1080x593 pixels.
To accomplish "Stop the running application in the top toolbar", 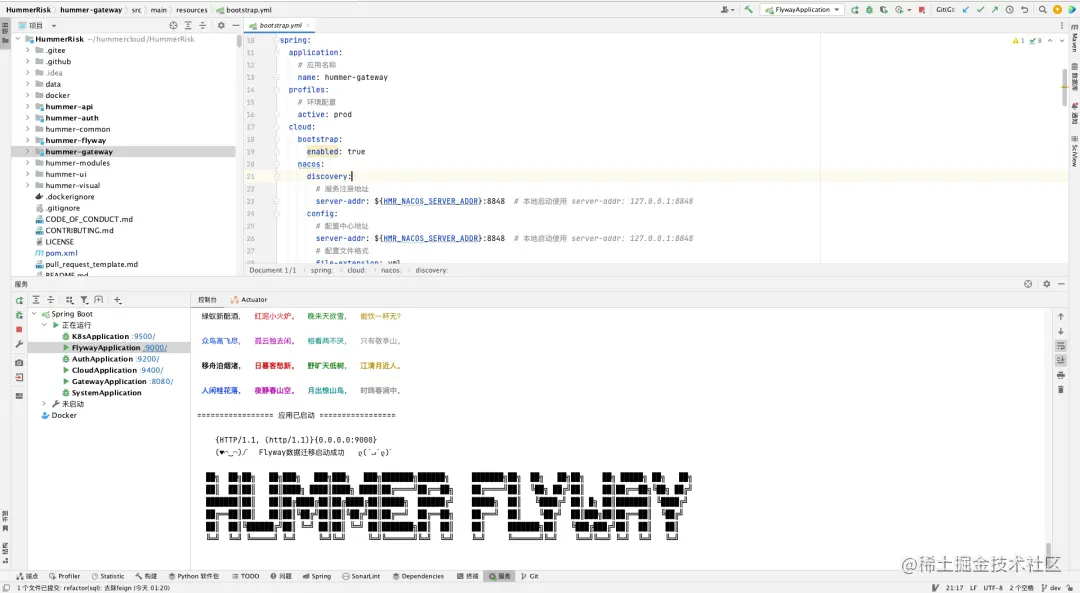I will point(922,10).
